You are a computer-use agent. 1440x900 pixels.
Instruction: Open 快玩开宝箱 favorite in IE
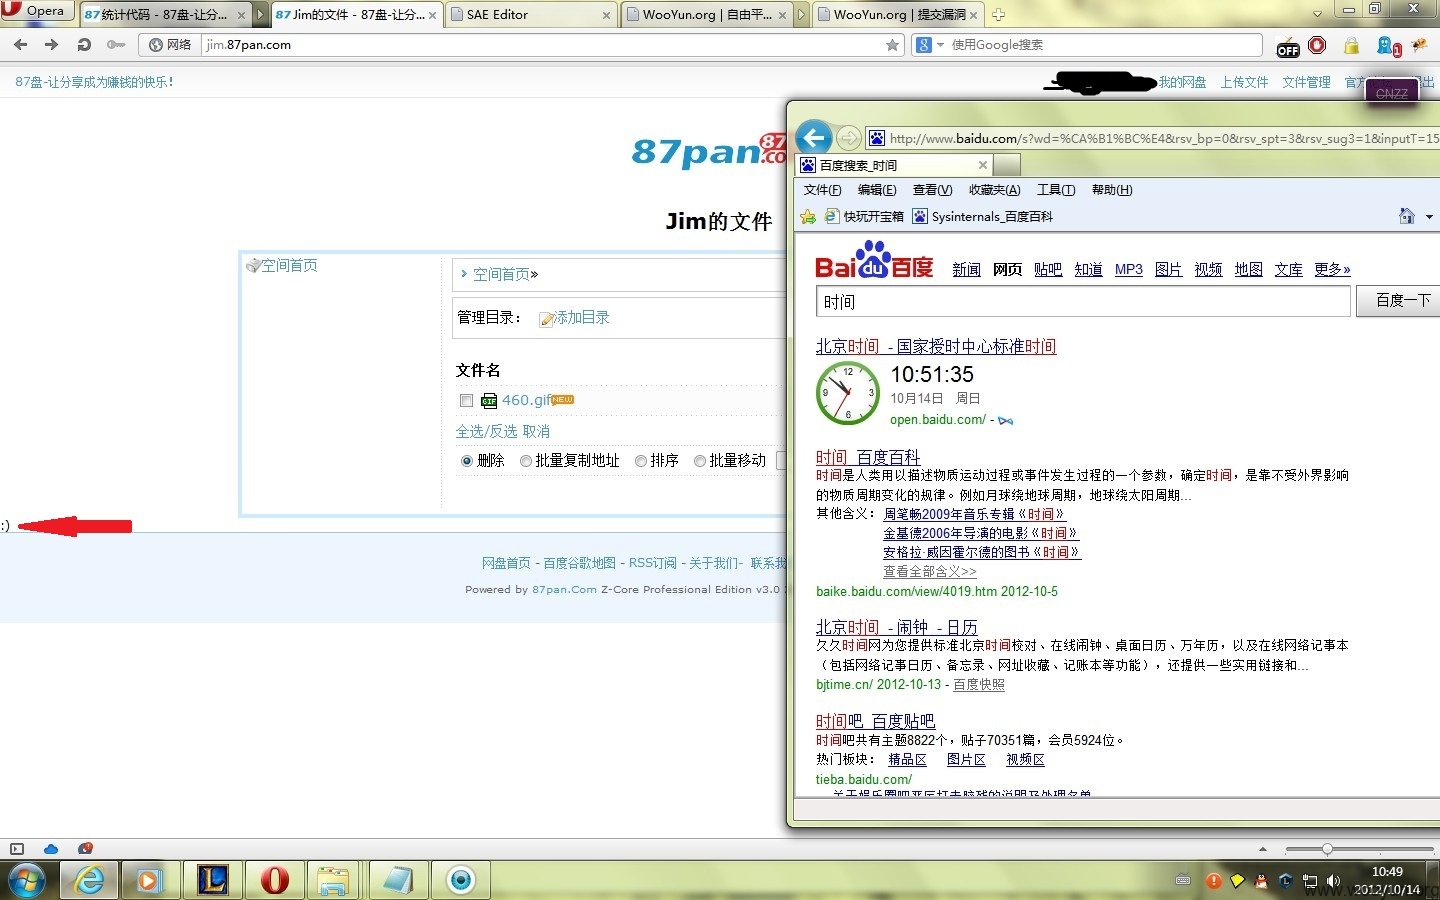pyautogui.click(x=864, y=216)
